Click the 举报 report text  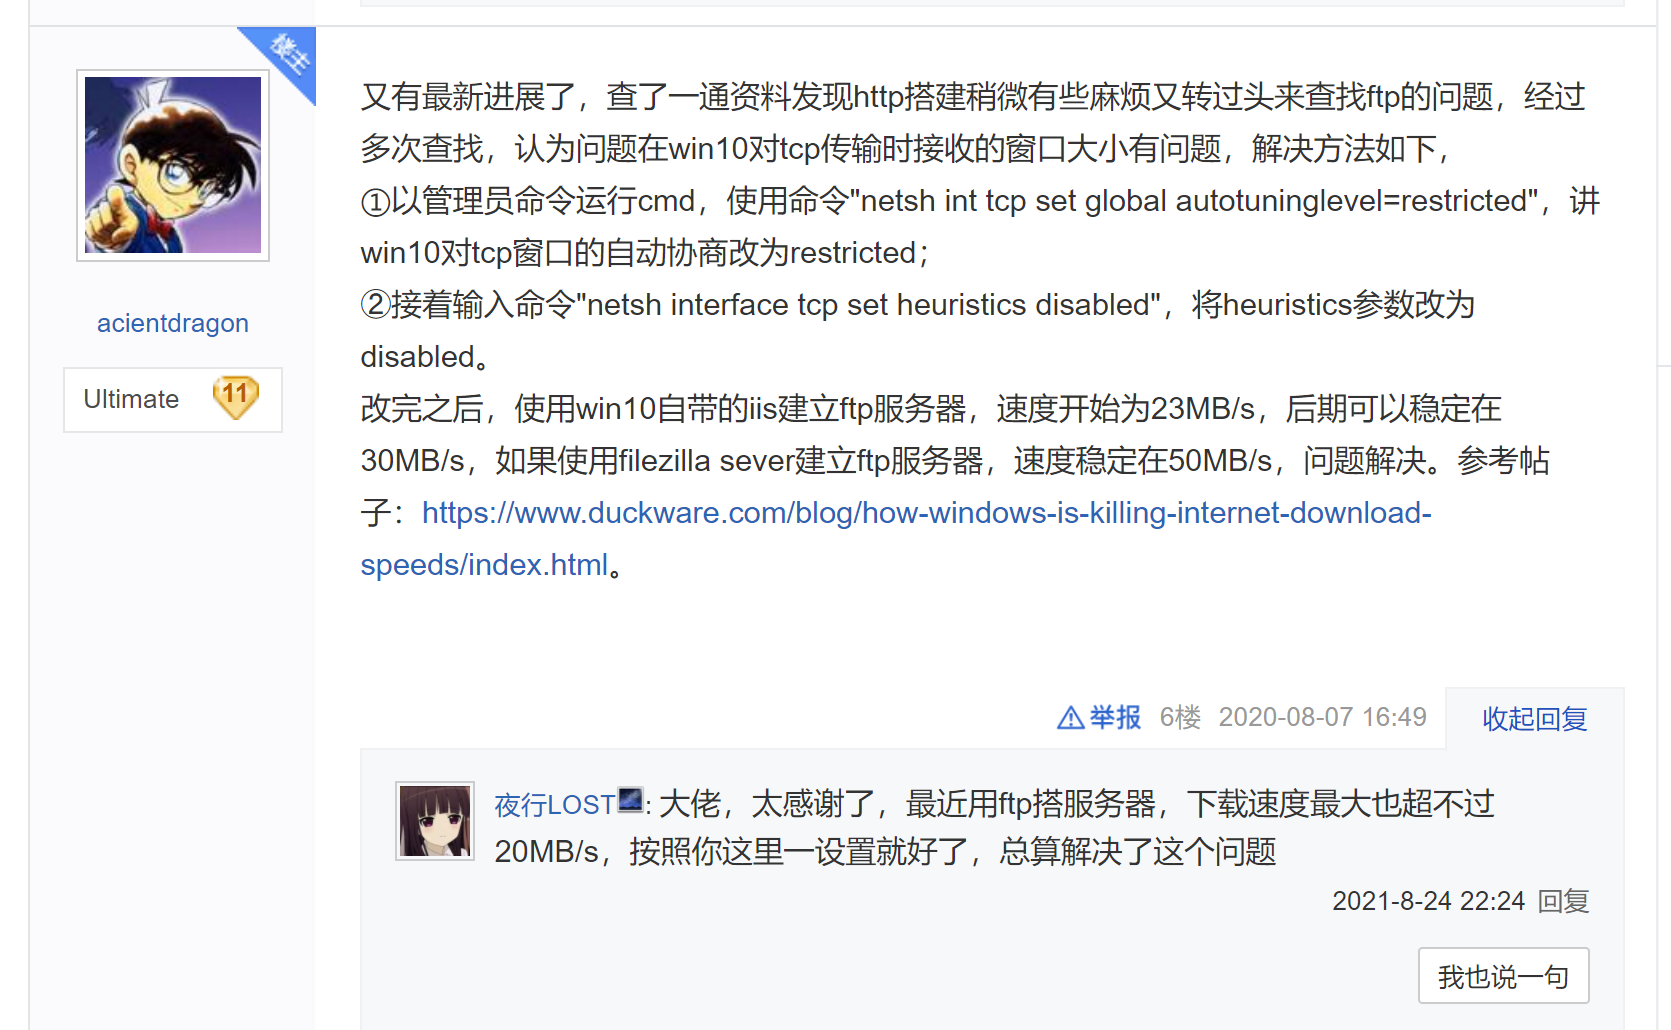(1115, 718)
